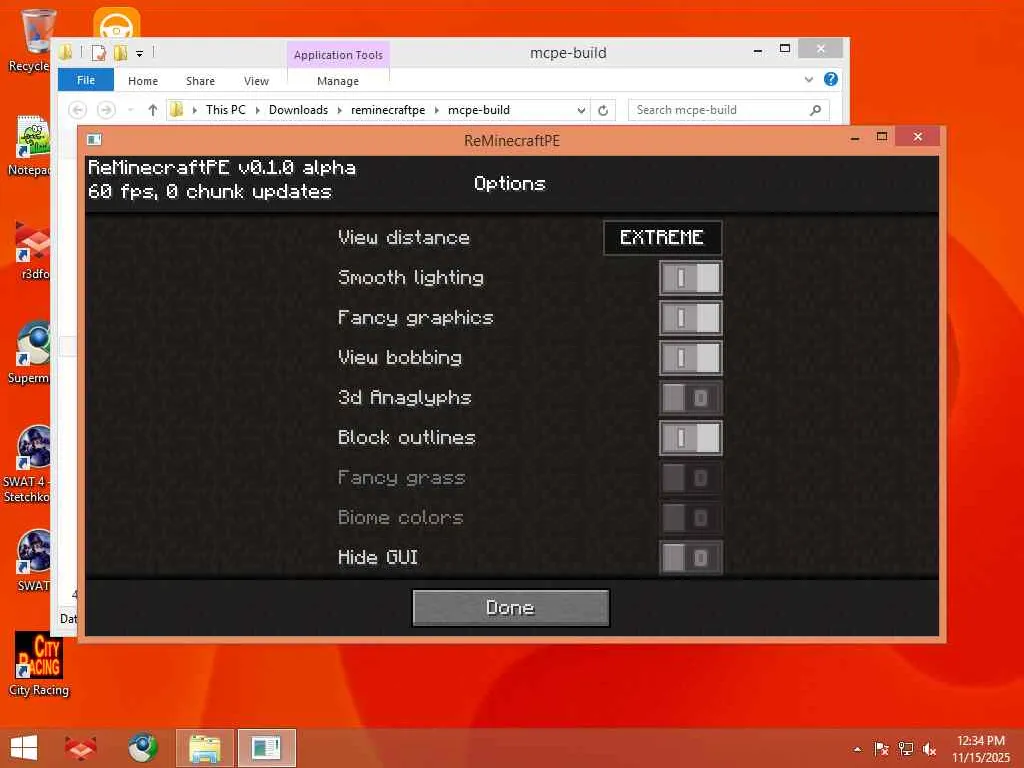
Task: Click search magnifier in Explorer
Action: 815,110
